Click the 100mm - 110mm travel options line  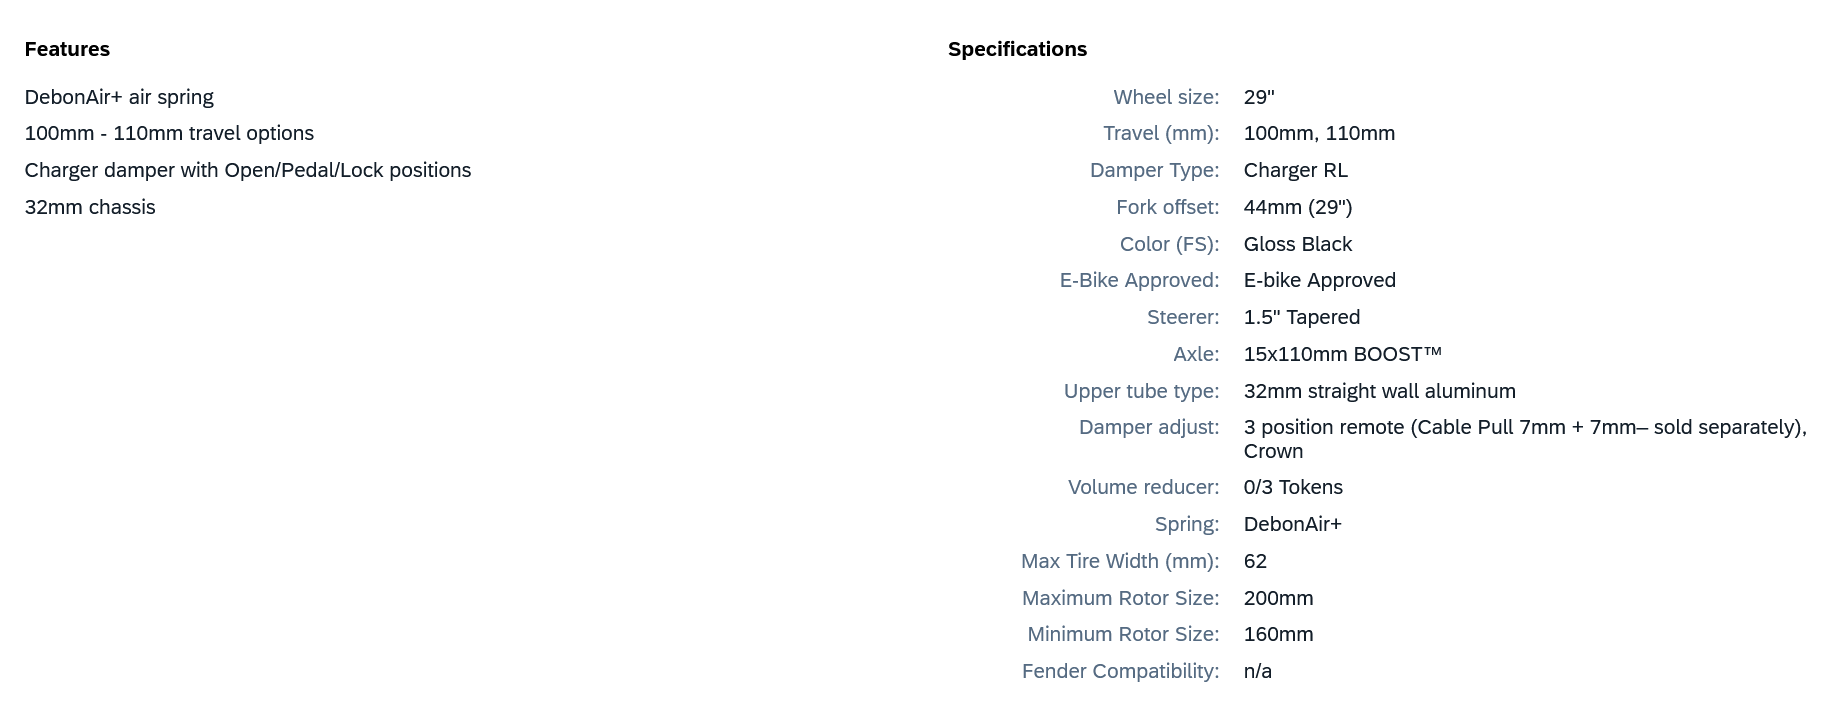169,133
